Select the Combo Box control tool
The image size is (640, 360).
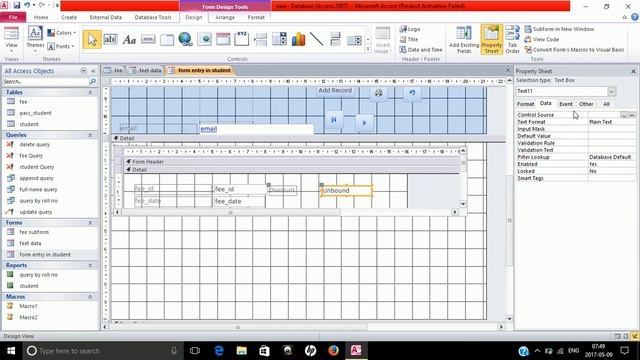[x=280, y=39]
